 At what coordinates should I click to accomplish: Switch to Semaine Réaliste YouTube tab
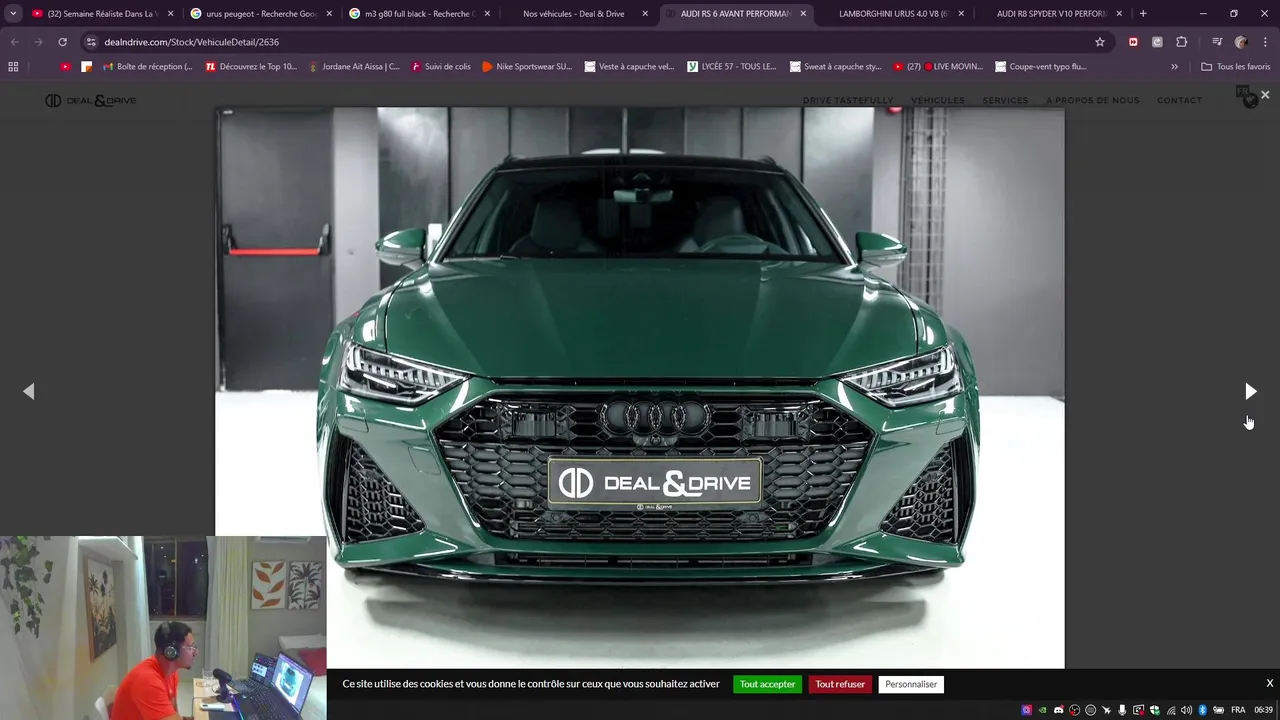click(103, 14)
